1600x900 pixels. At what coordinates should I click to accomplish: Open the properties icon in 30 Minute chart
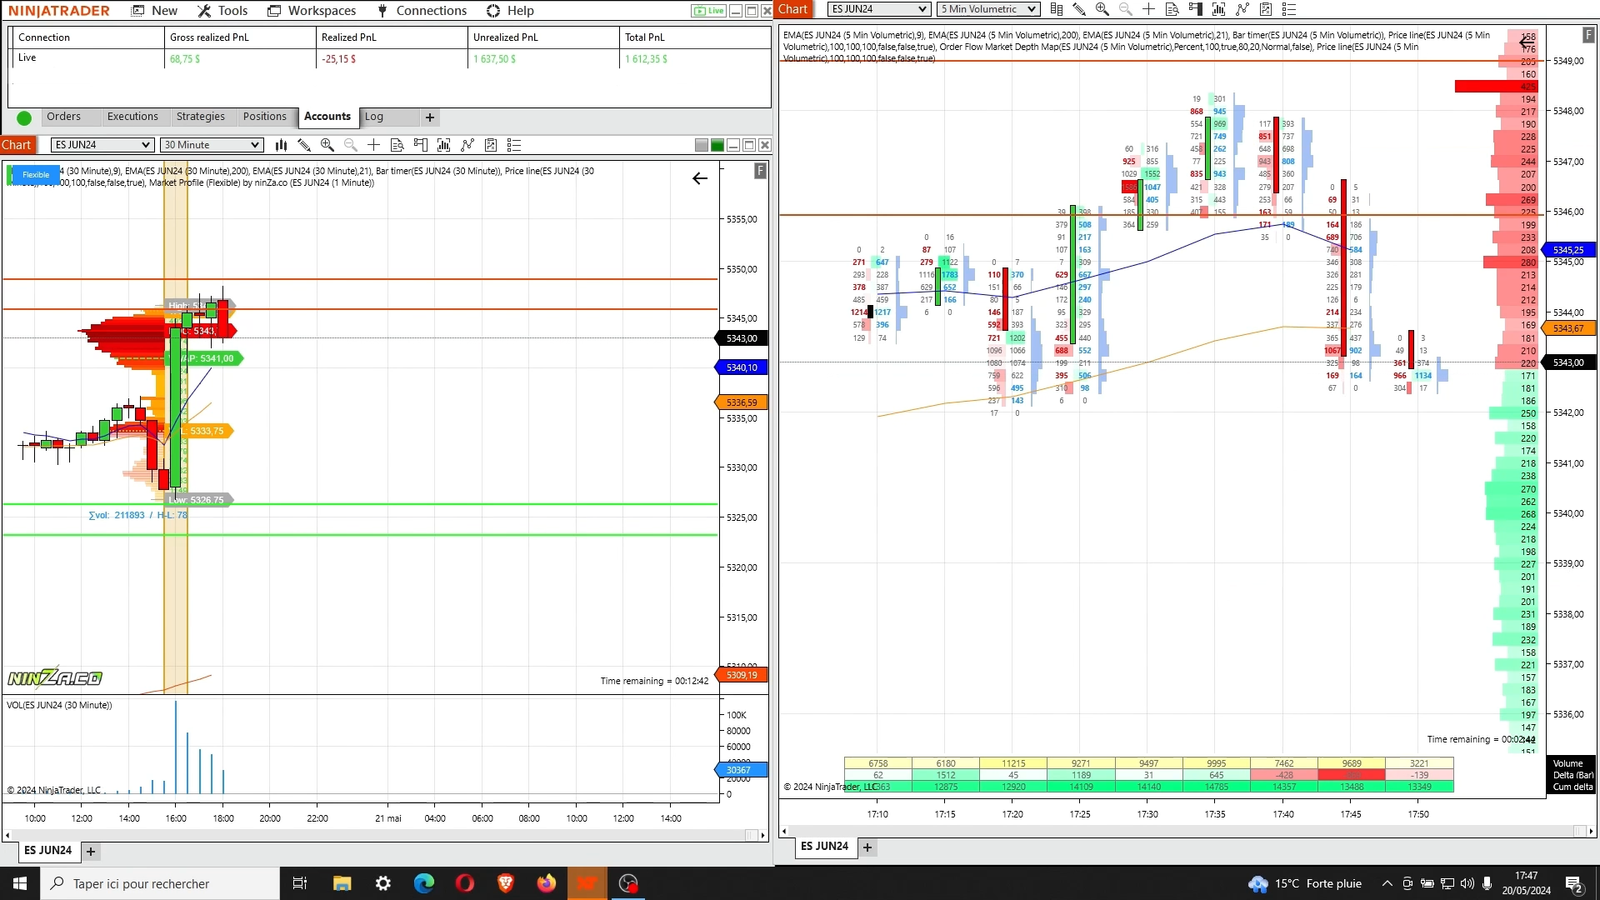pyautogui.click(x=491, y=145)
